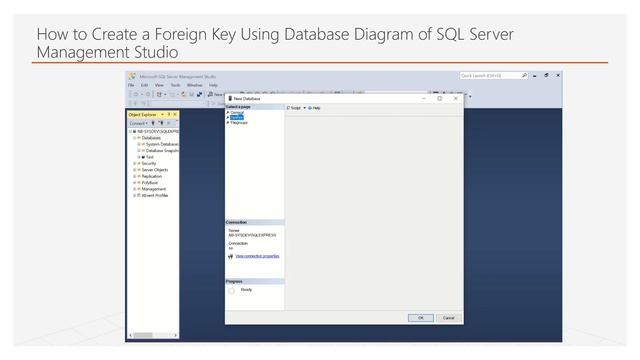Expand the Security node
The image size is (640, 360).
pos(134,164)
